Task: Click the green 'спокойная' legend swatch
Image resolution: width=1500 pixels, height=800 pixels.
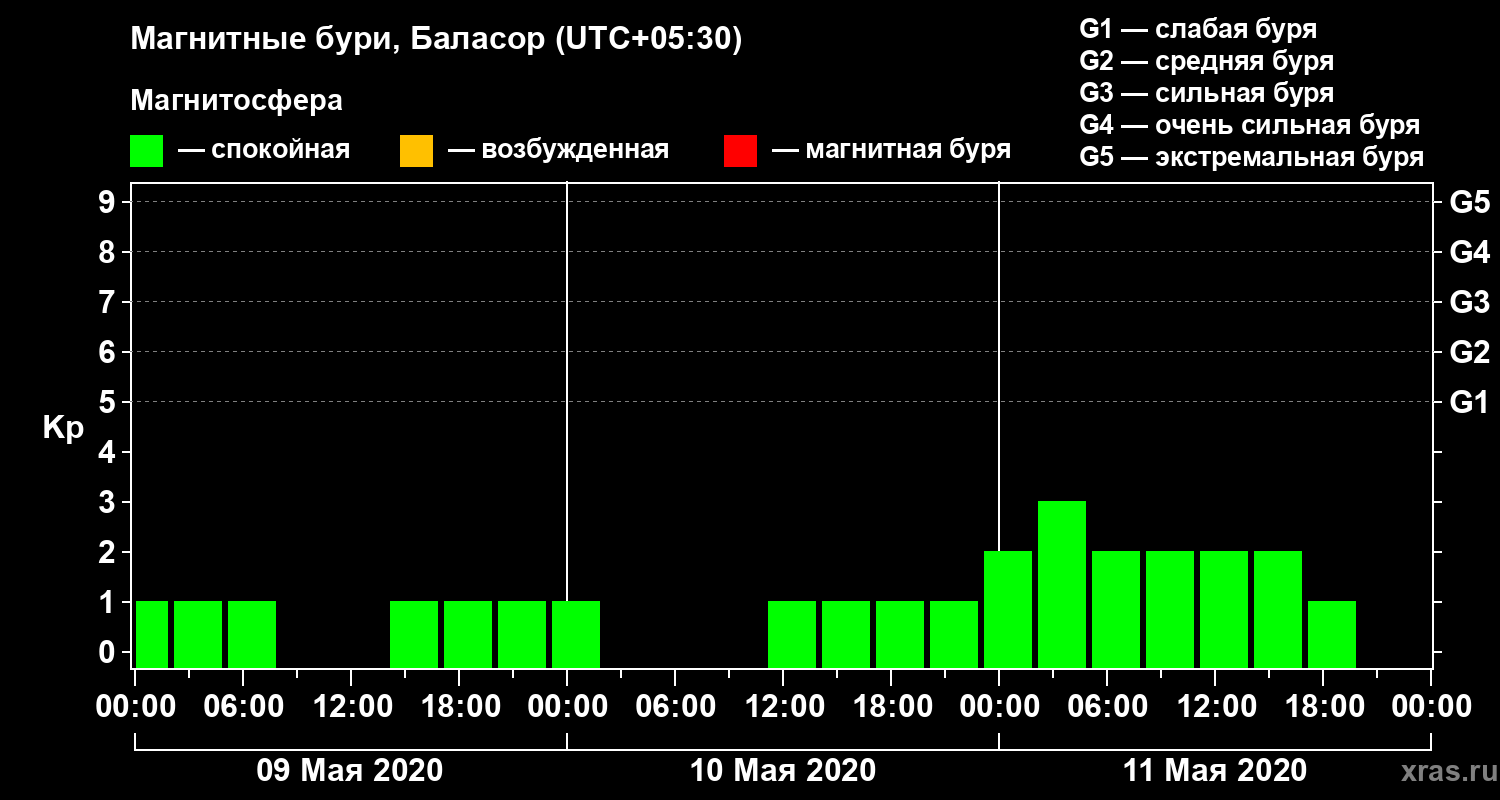Action: point(147,151)
